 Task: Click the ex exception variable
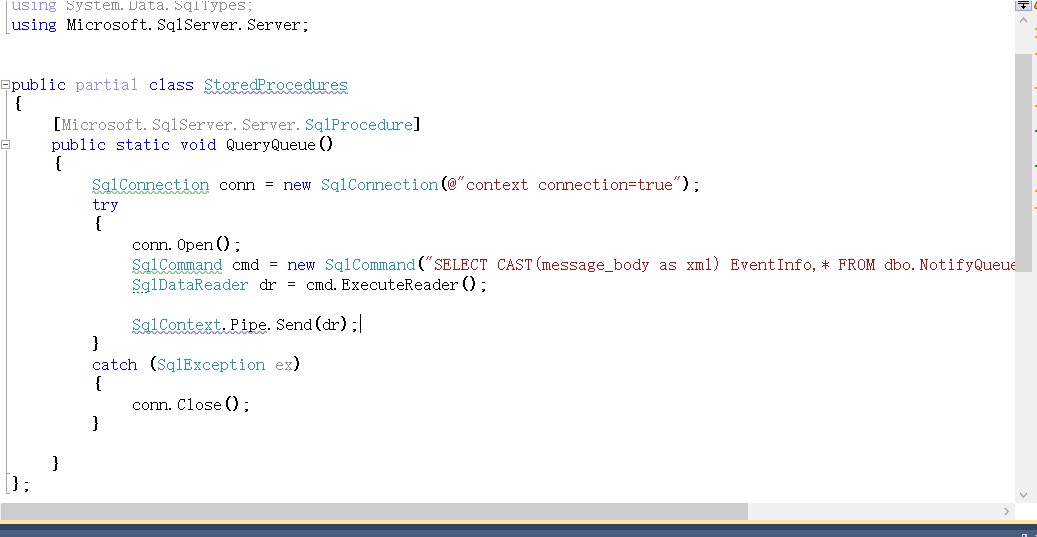click(x=284, y=365)
